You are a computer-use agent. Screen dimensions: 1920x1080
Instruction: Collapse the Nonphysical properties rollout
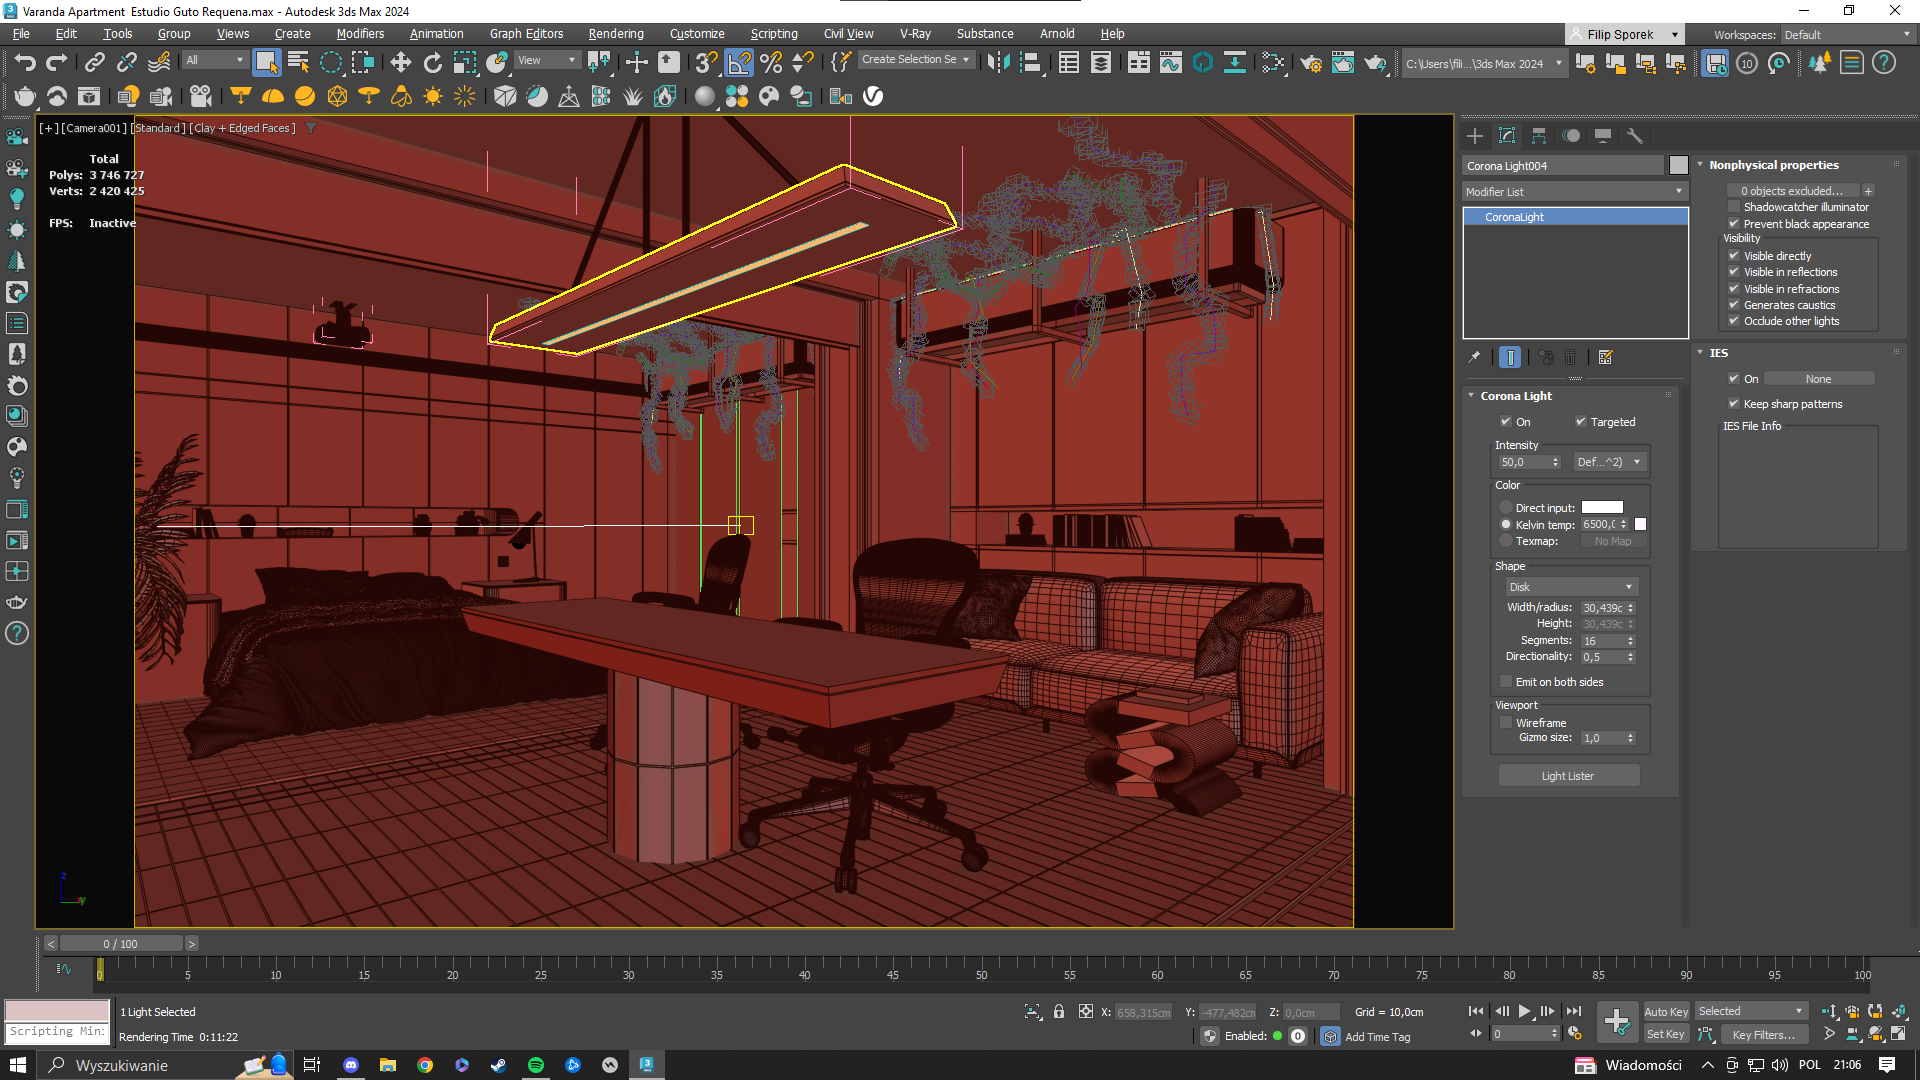1773,165
